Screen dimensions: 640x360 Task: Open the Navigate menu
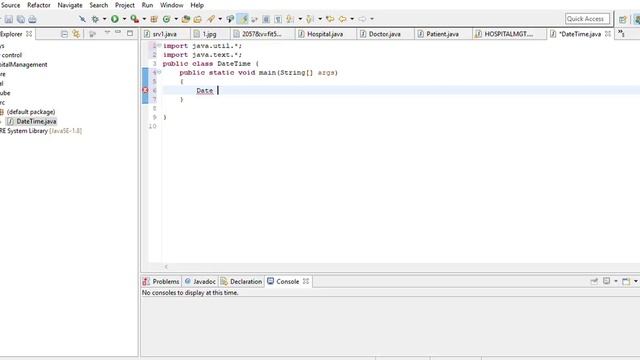pyautogui.click(x=70, y=5)
